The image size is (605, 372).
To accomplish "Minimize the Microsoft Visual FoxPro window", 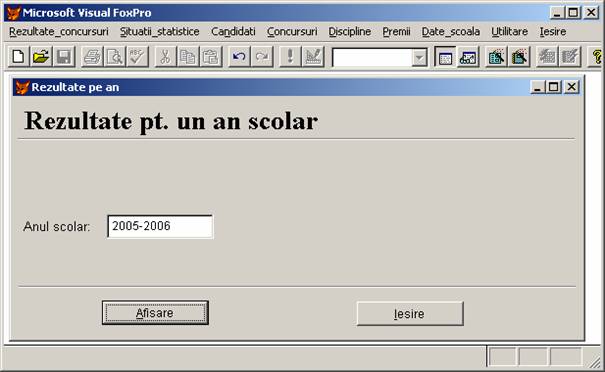I will pos(556,13).
